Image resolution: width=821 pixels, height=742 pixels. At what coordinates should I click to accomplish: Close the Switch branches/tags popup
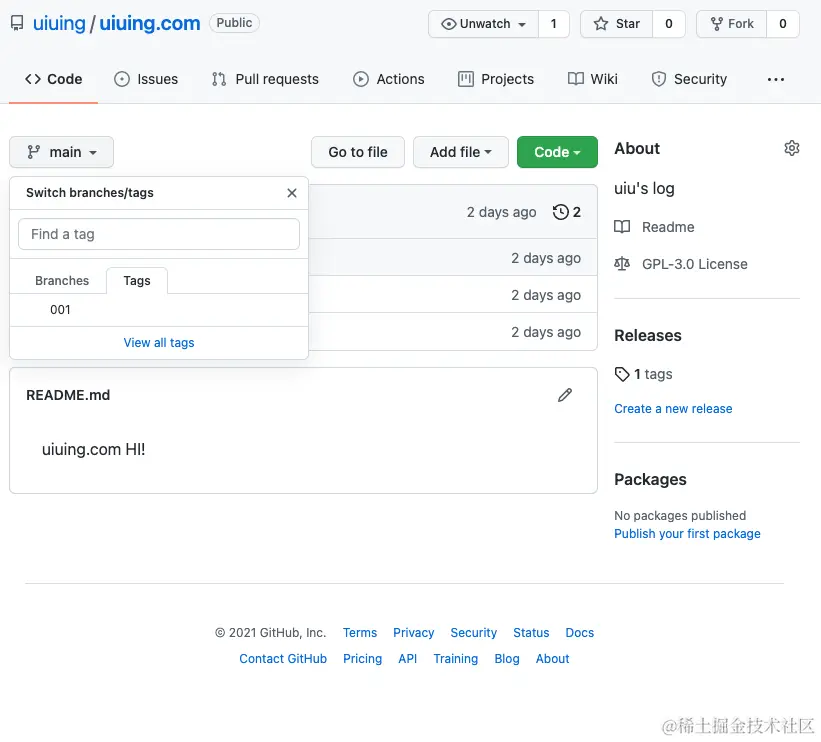(292, 193)
